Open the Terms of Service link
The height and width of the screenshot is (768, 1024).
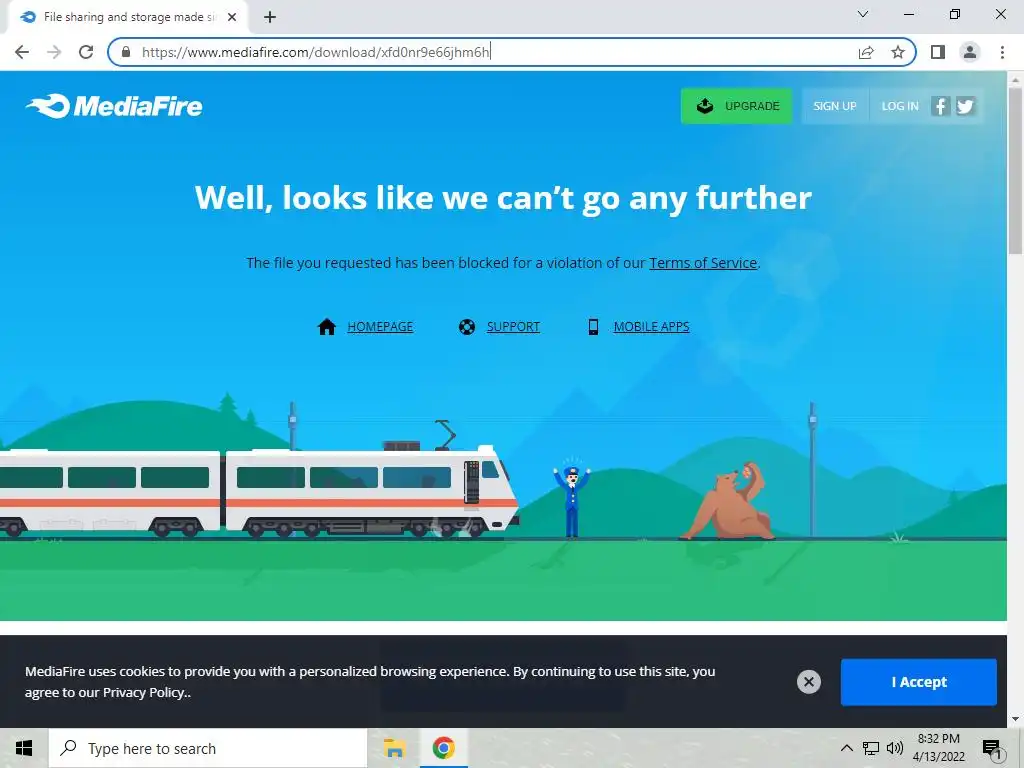[703, 263]
